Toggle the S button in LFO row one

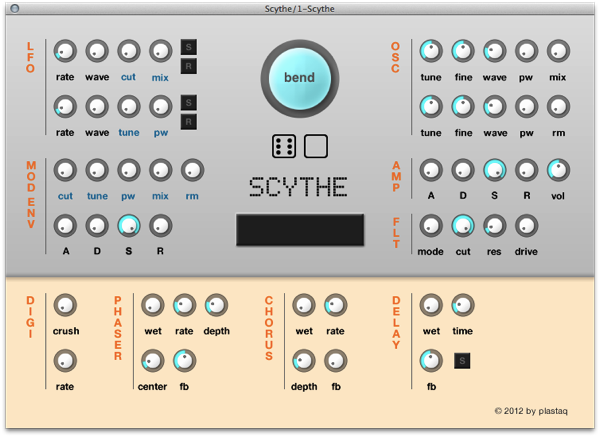point(189,47)
